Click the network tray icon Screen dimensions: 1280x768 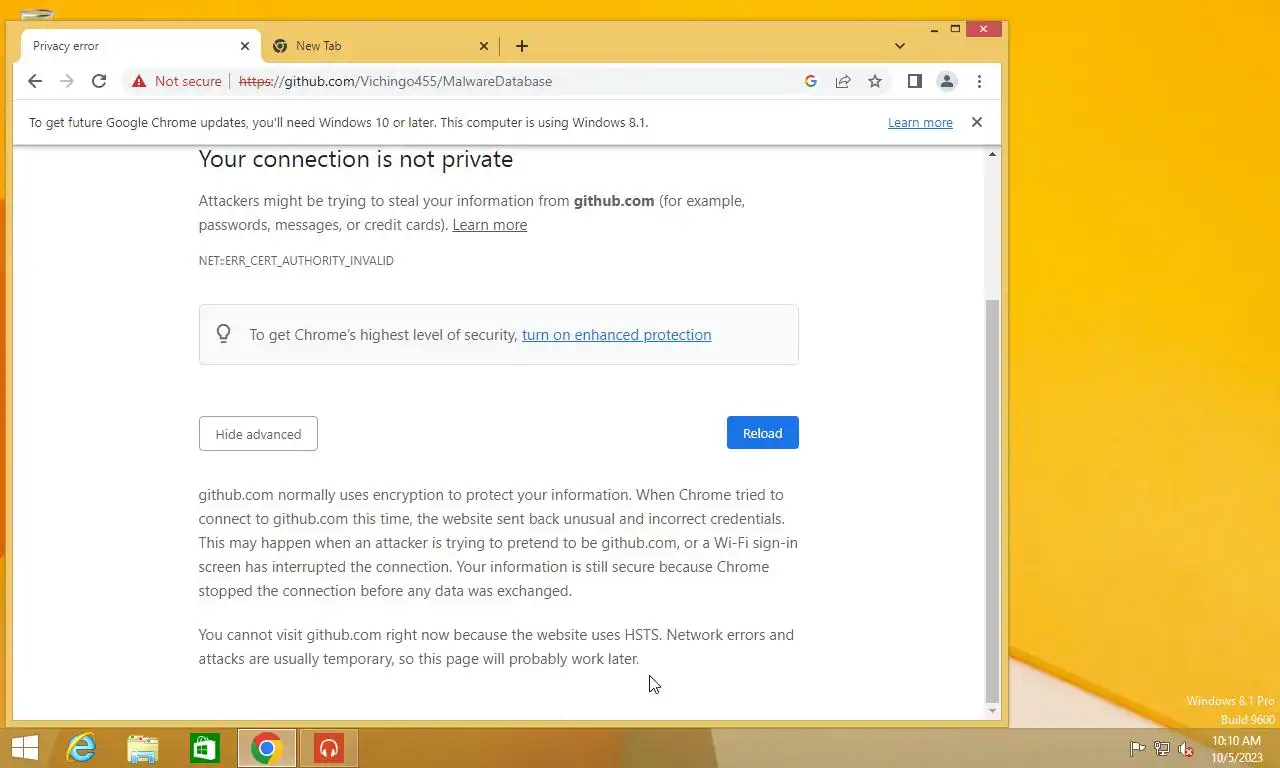coord(1162,749)
